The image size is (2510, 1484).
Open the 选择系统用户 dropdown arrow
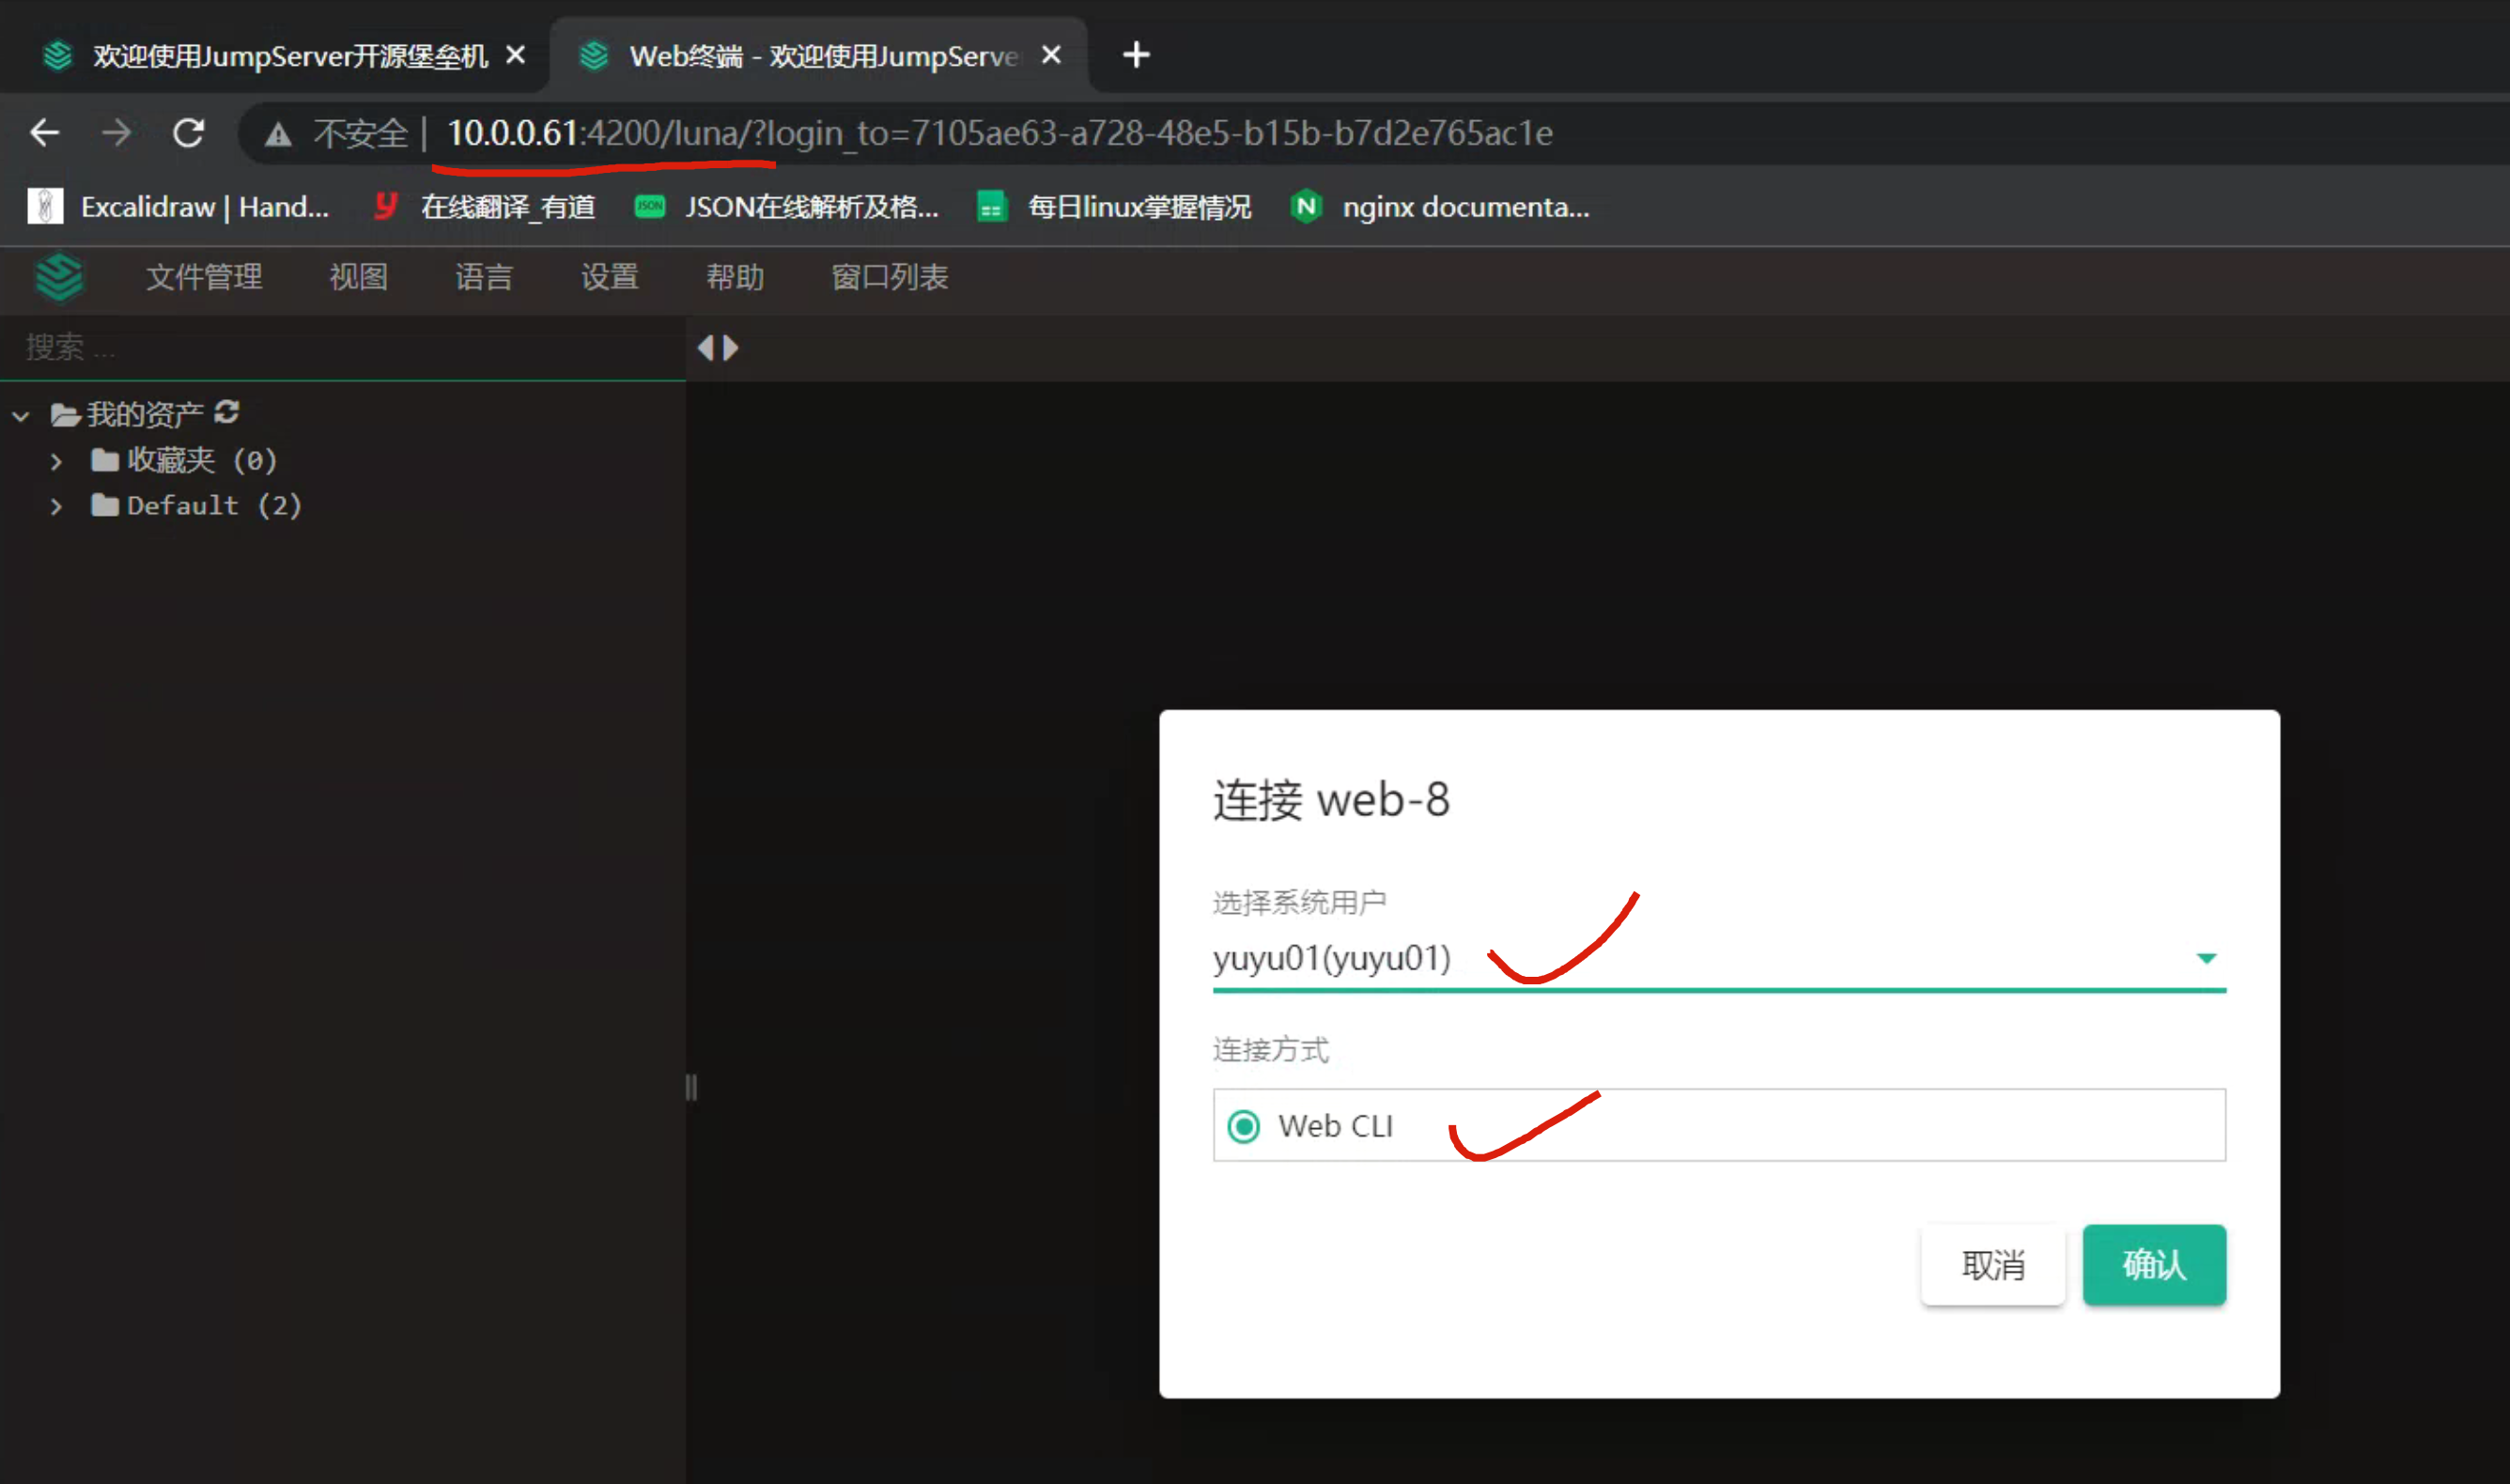(x=2205, y=958)
